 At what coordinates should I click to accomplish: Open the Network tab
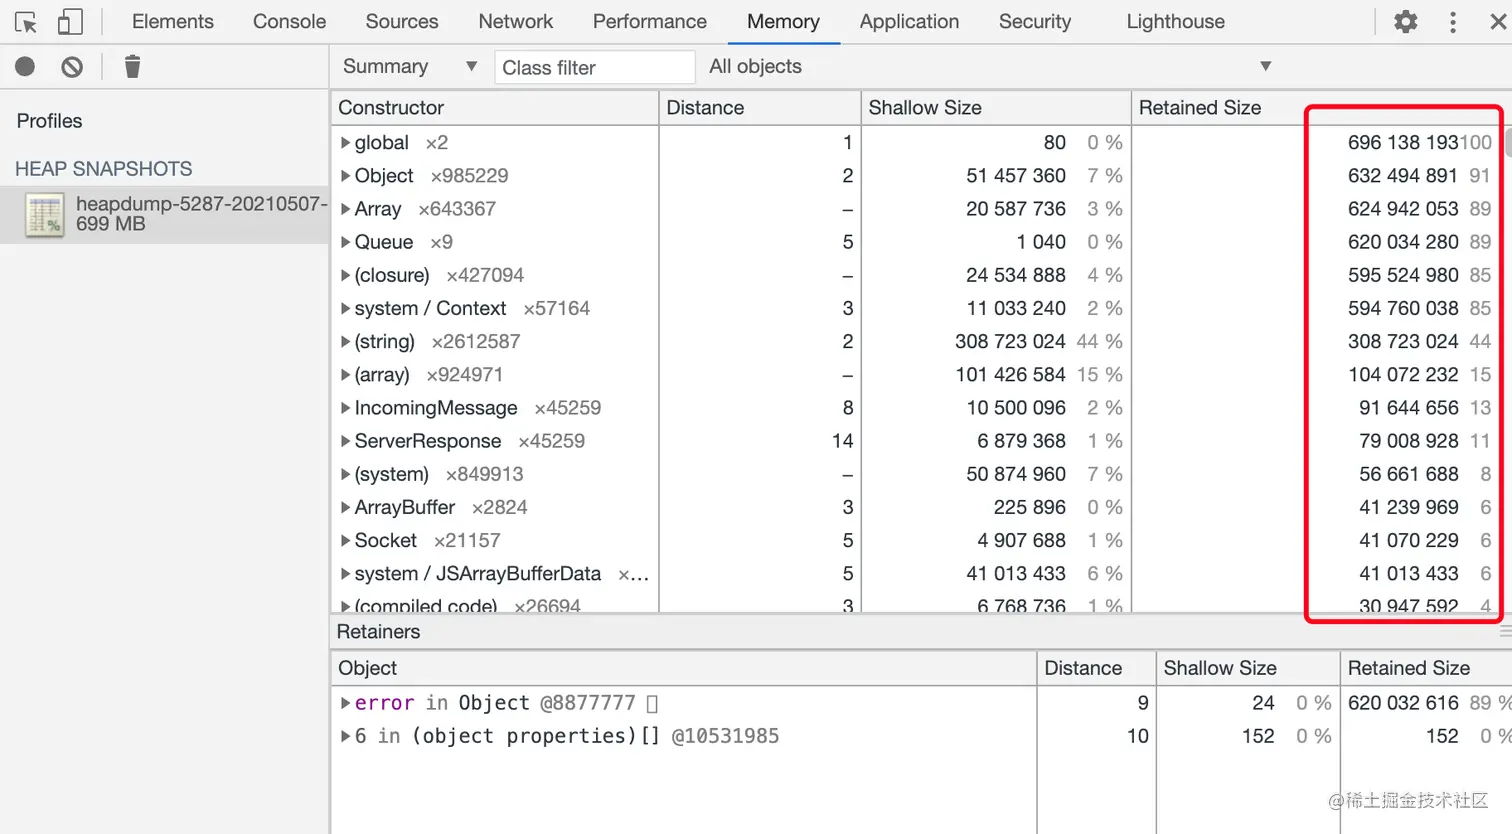coord(516,21)
